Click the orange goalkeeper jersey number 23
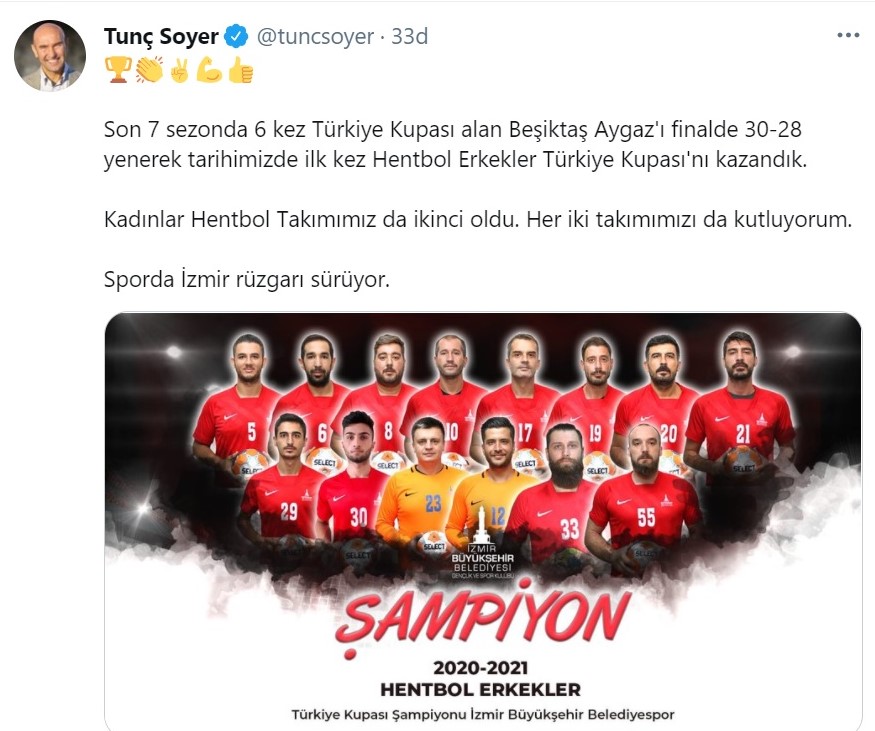875x731 pixels. coord(433,502)
